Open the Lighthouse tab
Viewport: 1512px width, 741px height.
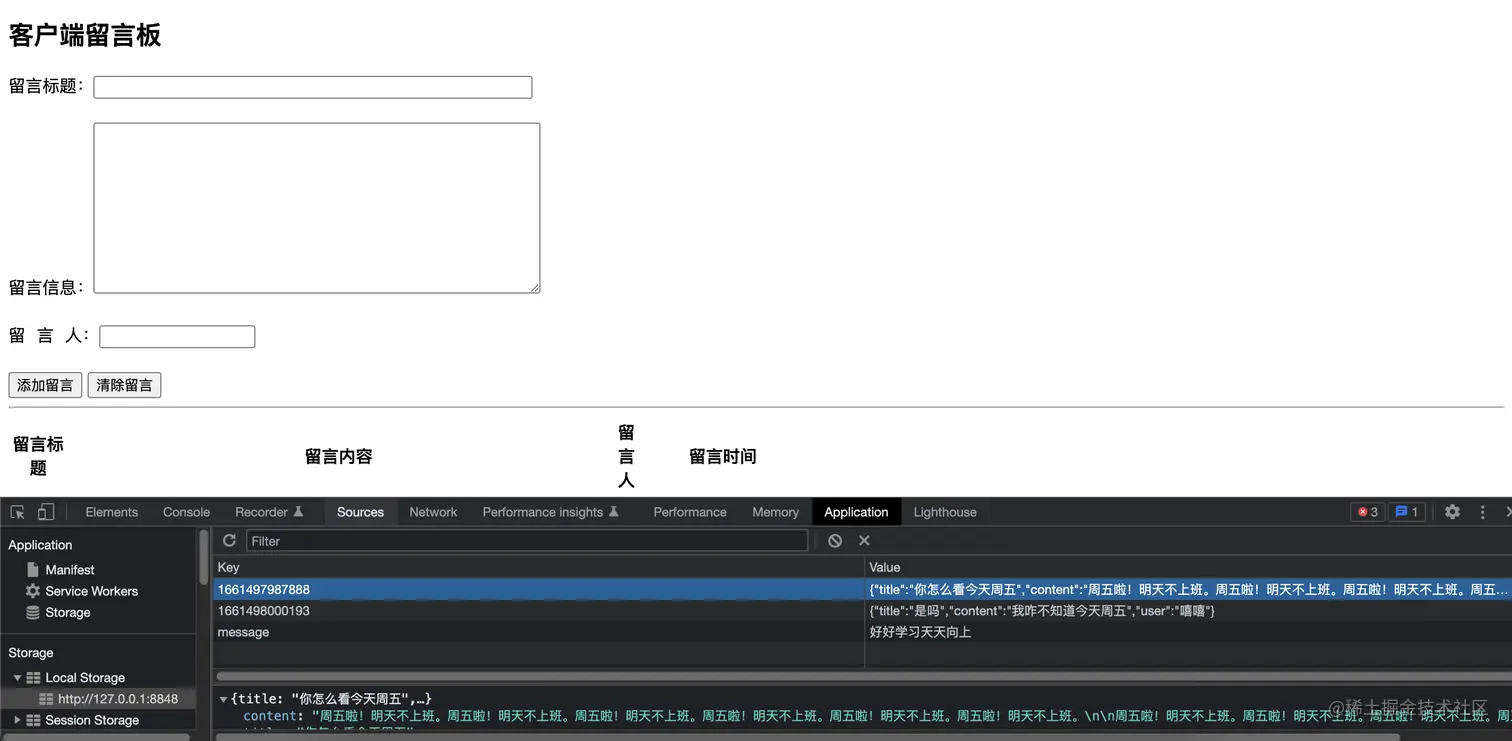point(945,512)
